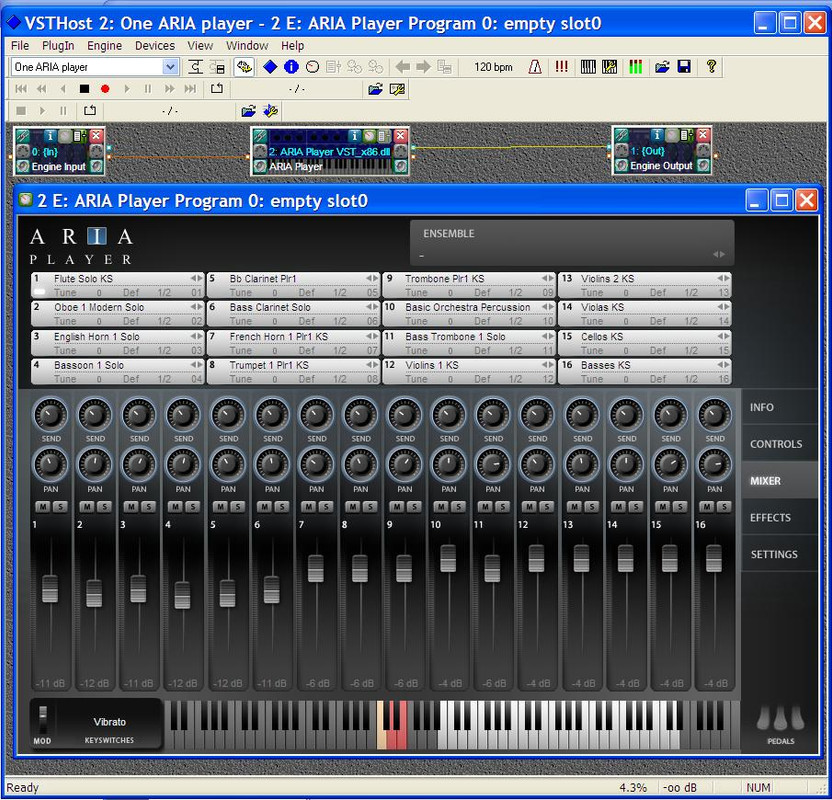Click the floppy disk save icon

684,67
